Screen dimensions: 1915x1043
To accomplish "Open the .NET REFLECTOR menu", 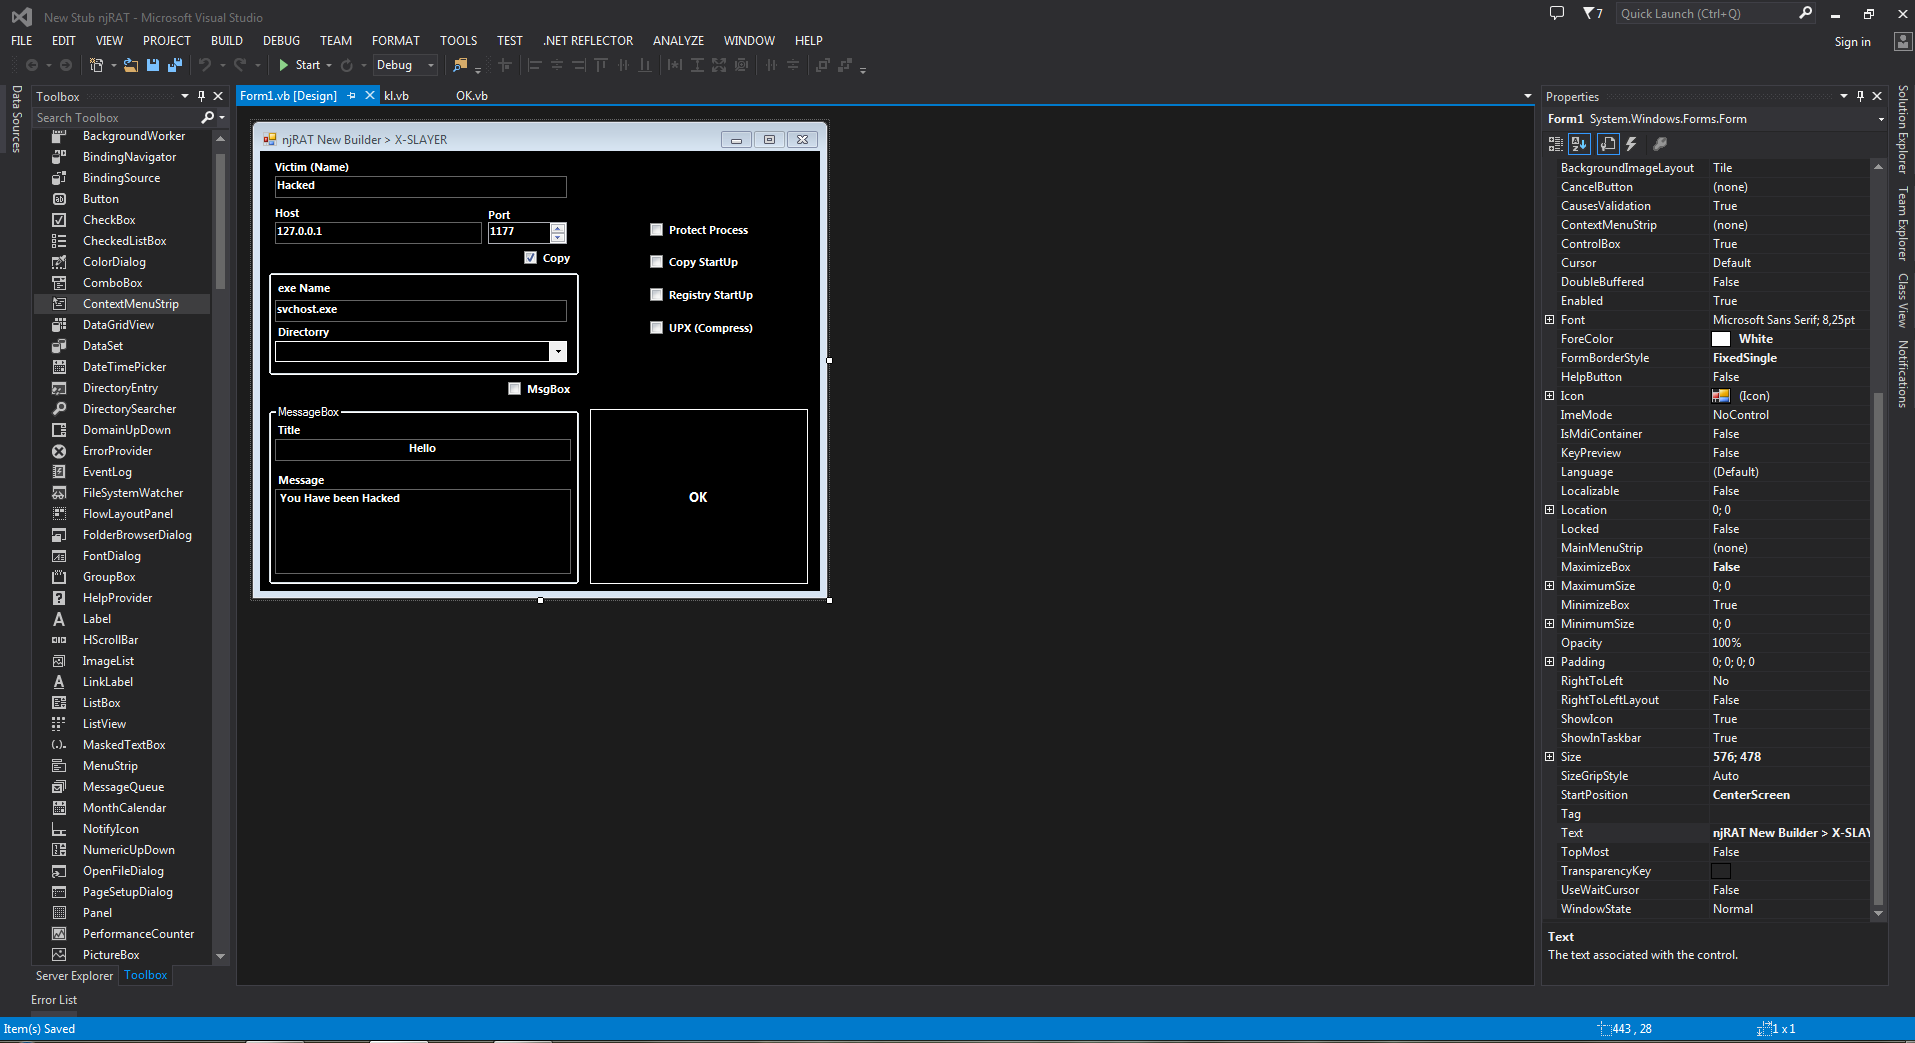I will (588, 41).
